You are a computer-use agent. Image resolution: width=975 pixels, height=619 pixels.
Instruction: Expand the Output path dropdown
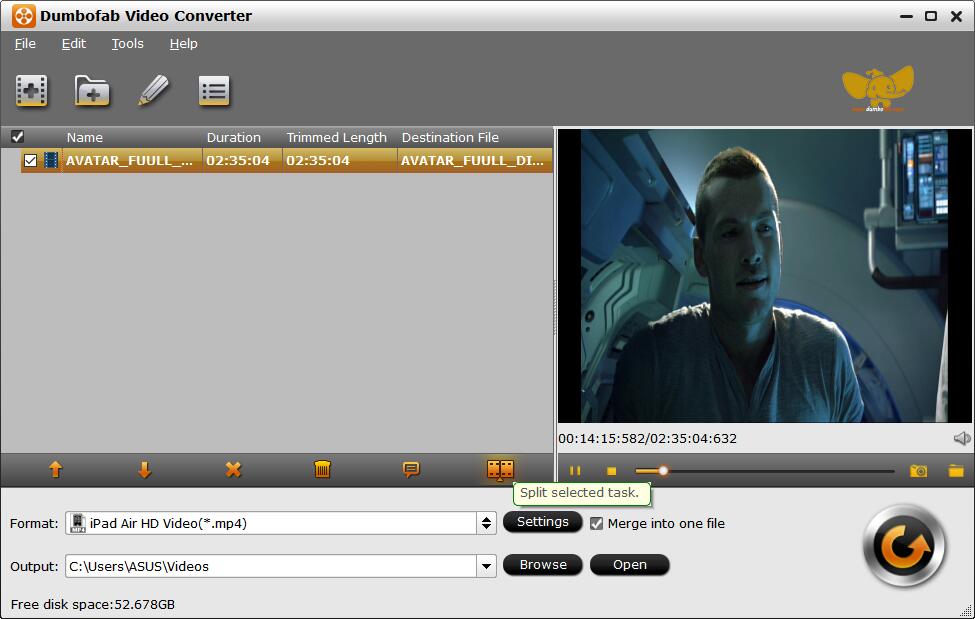point(486,566)
